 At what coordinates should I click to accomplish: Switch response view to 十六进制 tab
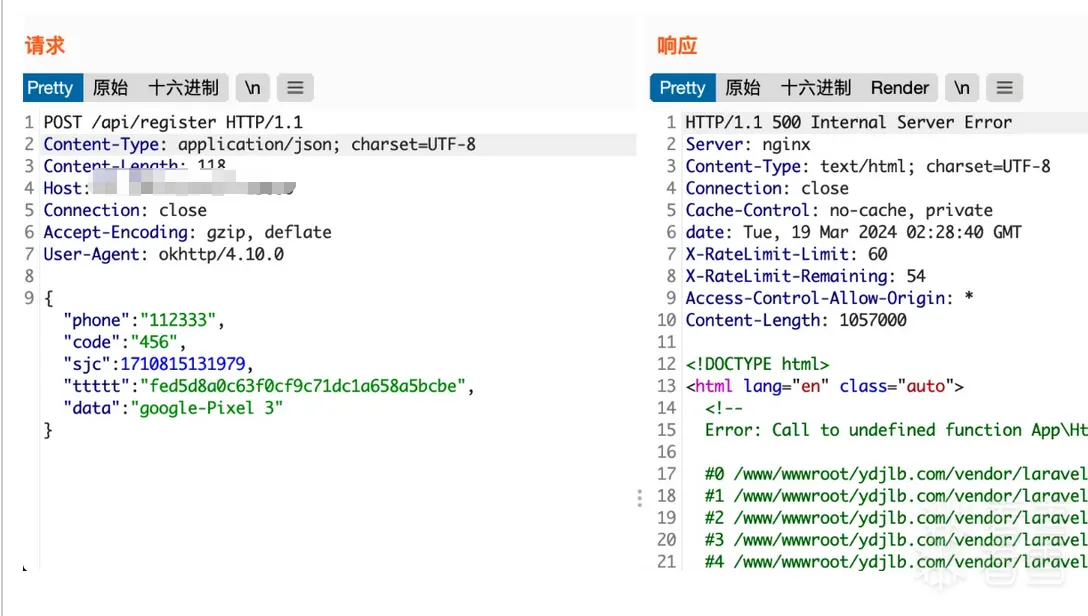(x=815, y=88)
